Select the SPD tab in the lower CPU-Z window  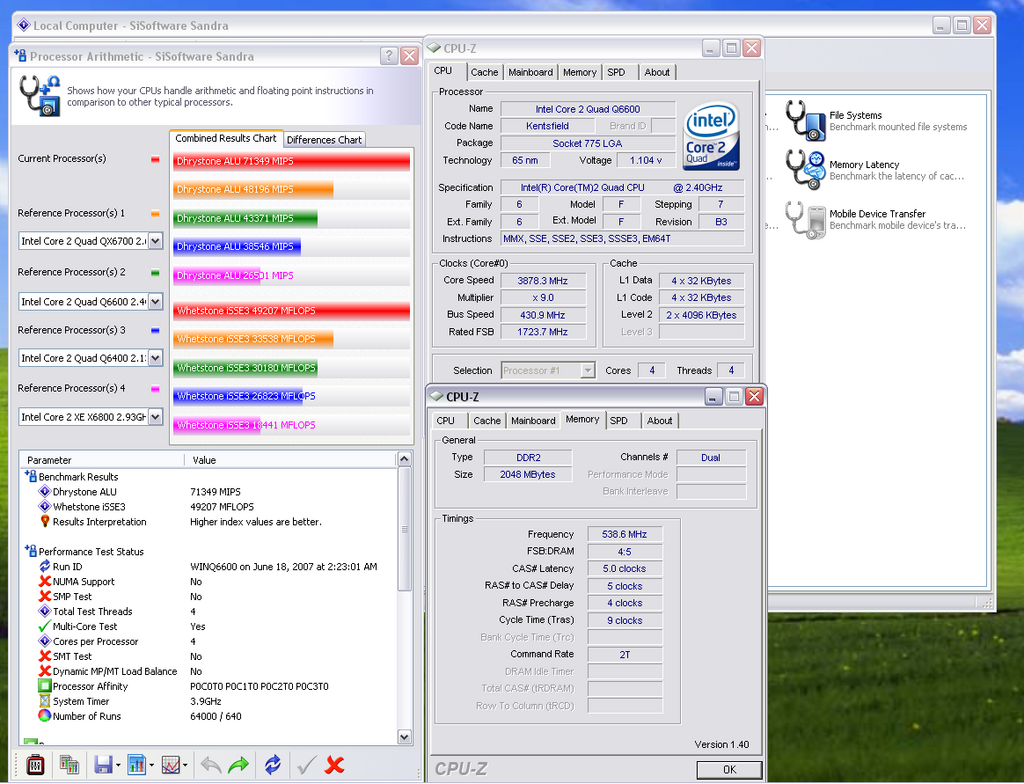click(619, 421)
